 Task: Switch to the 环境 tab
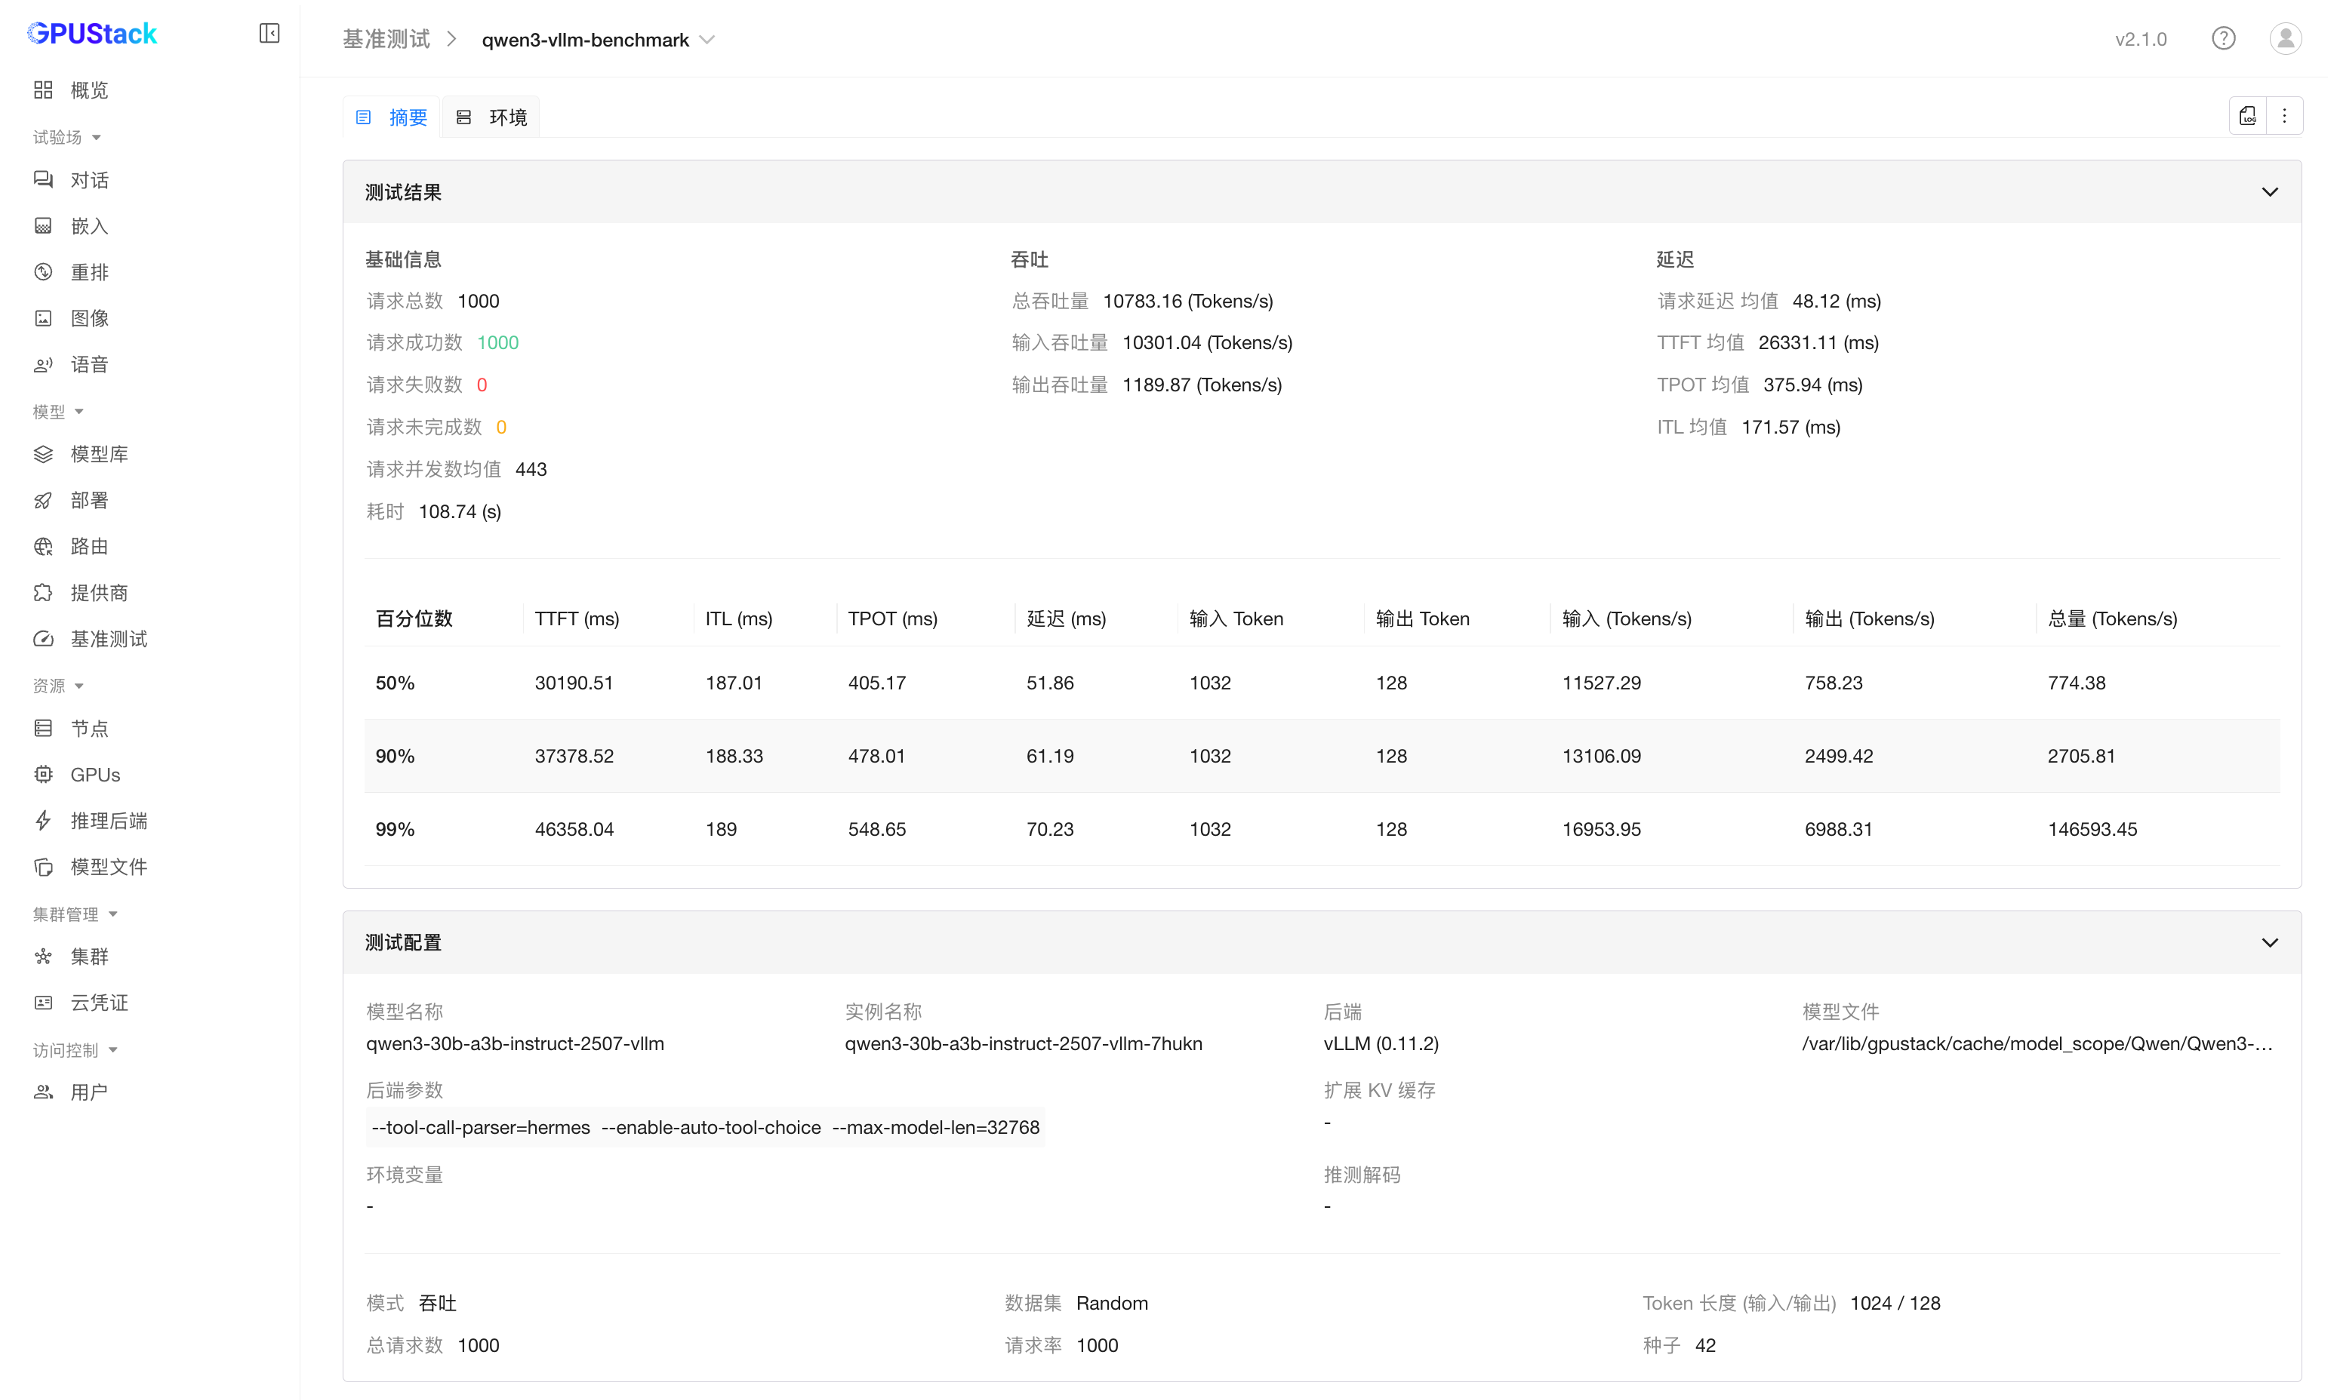pyautogui.click(x=492, y=118)
